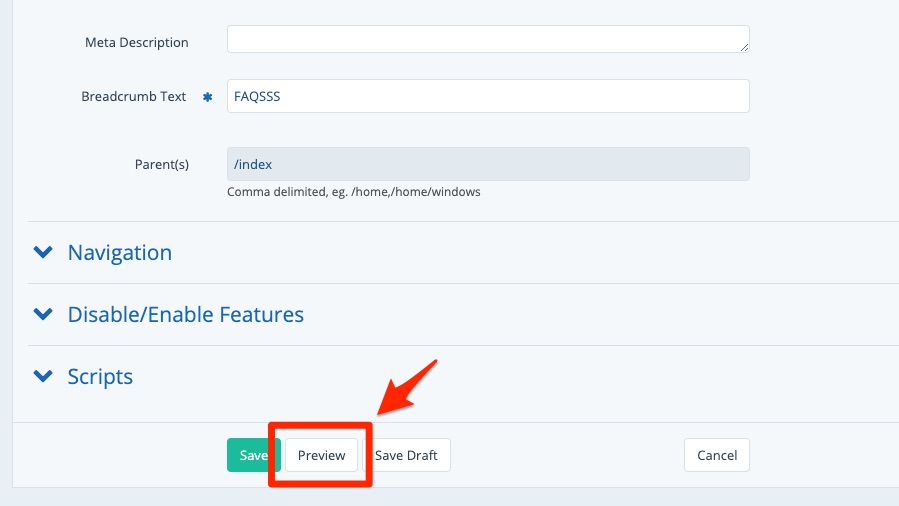Image resolution: width=899 pixels, height=506 pixels.
Task: Click the Save Draft button
Action: tap(407, 455)
